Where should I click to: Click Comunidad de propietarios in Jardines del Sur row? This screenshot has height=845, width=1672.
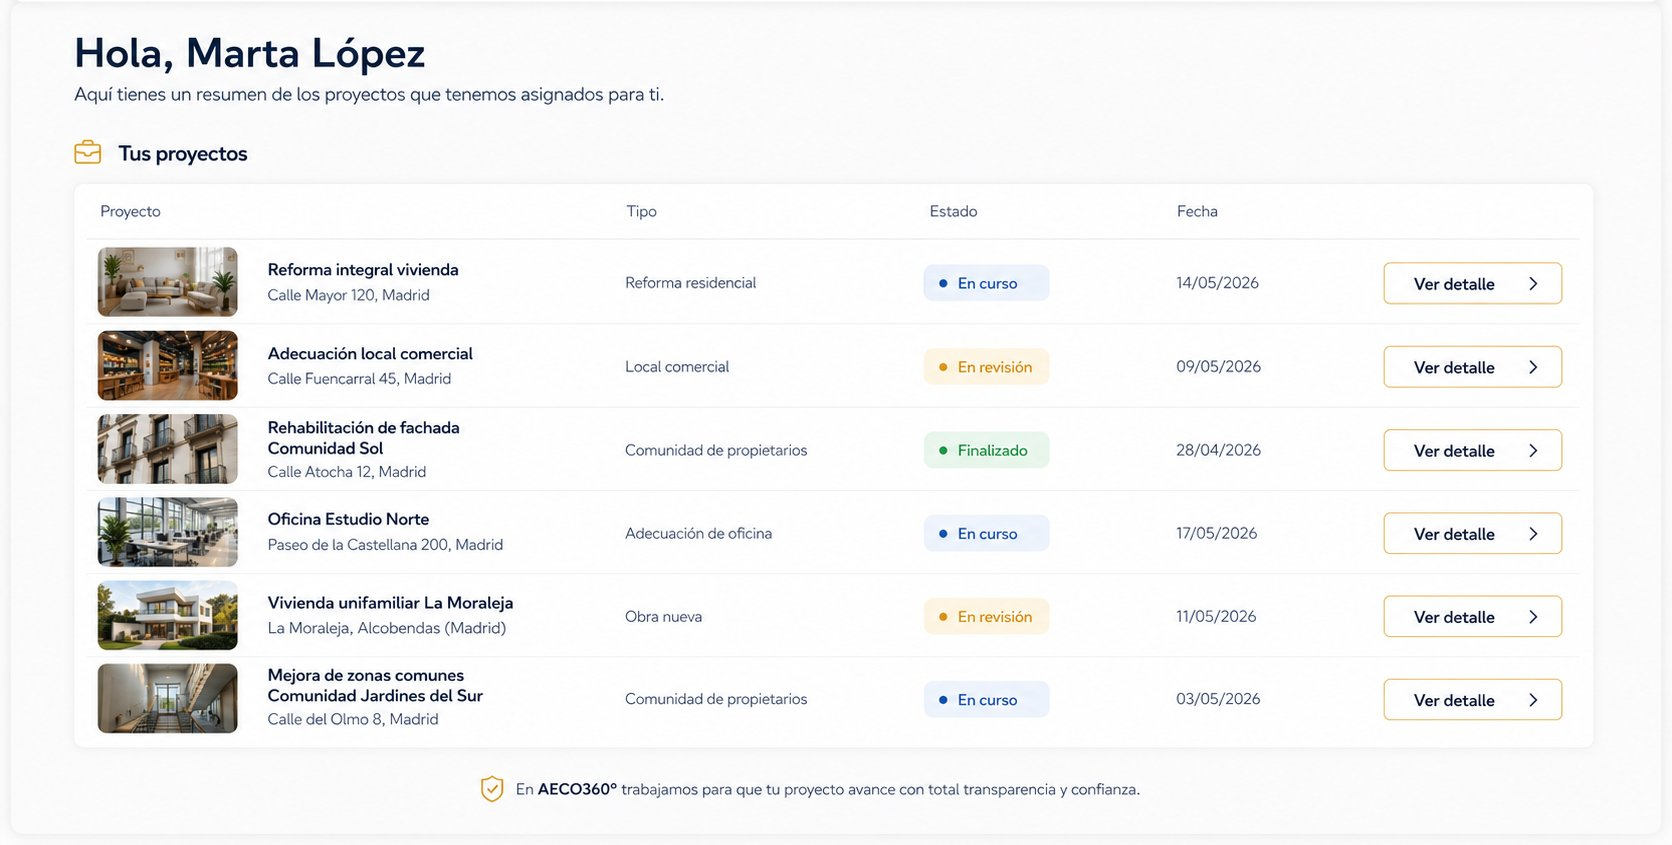[716, 699]
